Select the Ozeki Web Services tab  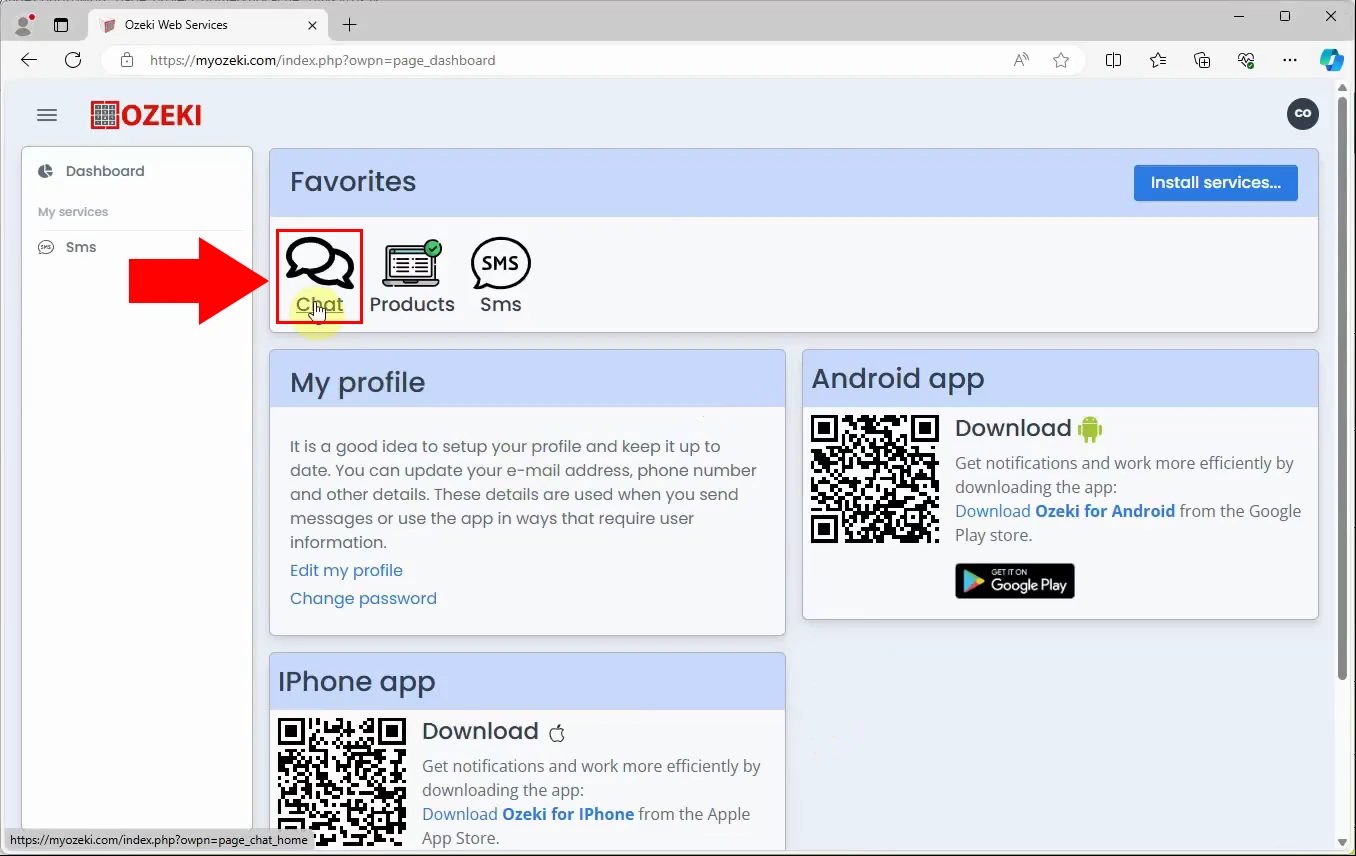tap(208, 25)
